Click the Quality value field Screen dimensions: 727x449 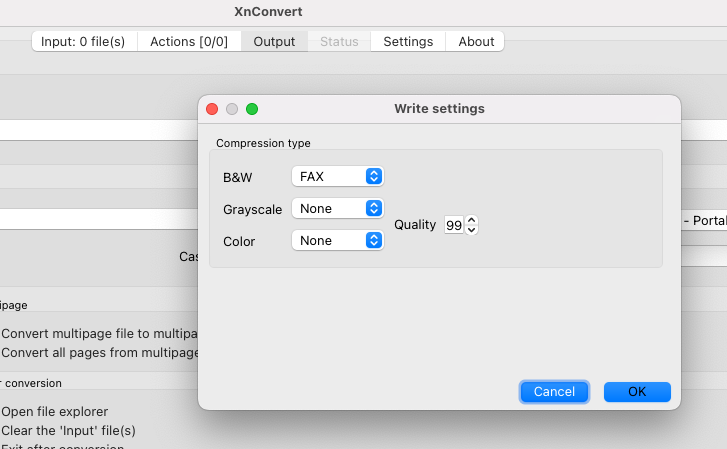click(453, 225)
